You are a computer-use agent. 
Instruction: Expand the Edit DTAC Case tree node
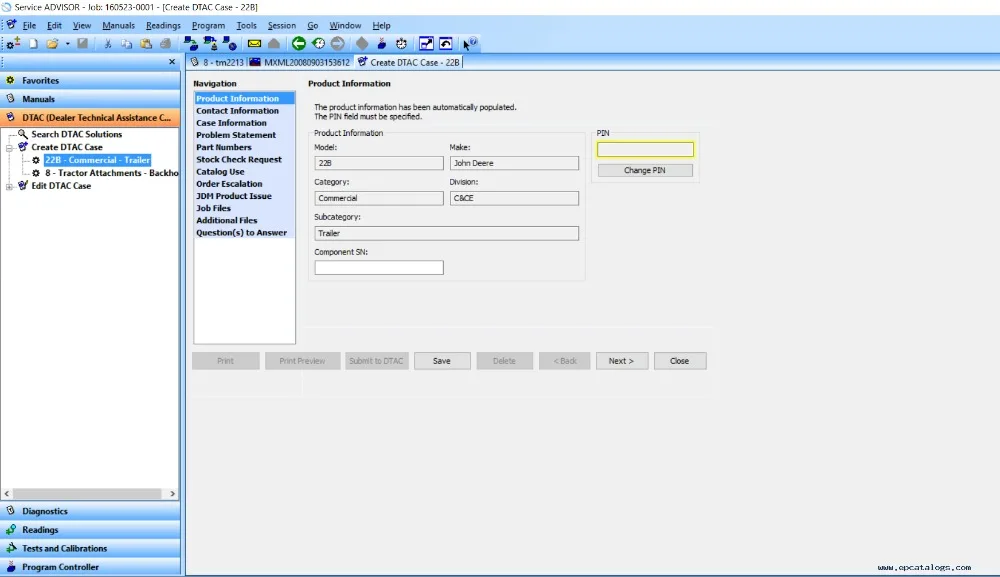coord(10,186)
